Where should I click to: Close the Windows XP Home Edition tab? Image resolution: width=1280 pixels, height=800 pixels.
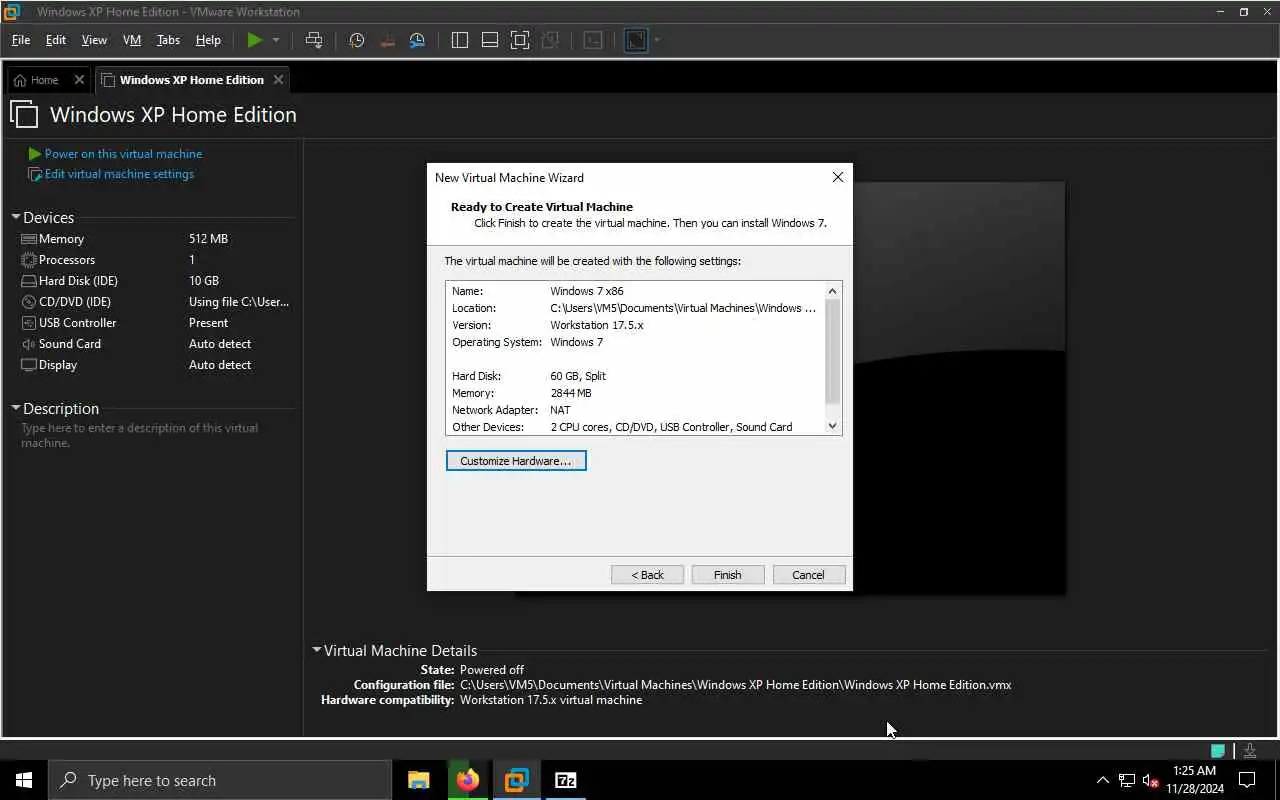(278, 80)
